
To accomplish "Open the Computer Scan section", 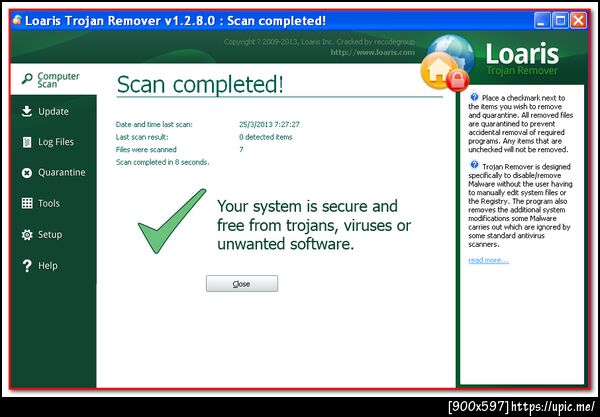I will pos(53,79).
